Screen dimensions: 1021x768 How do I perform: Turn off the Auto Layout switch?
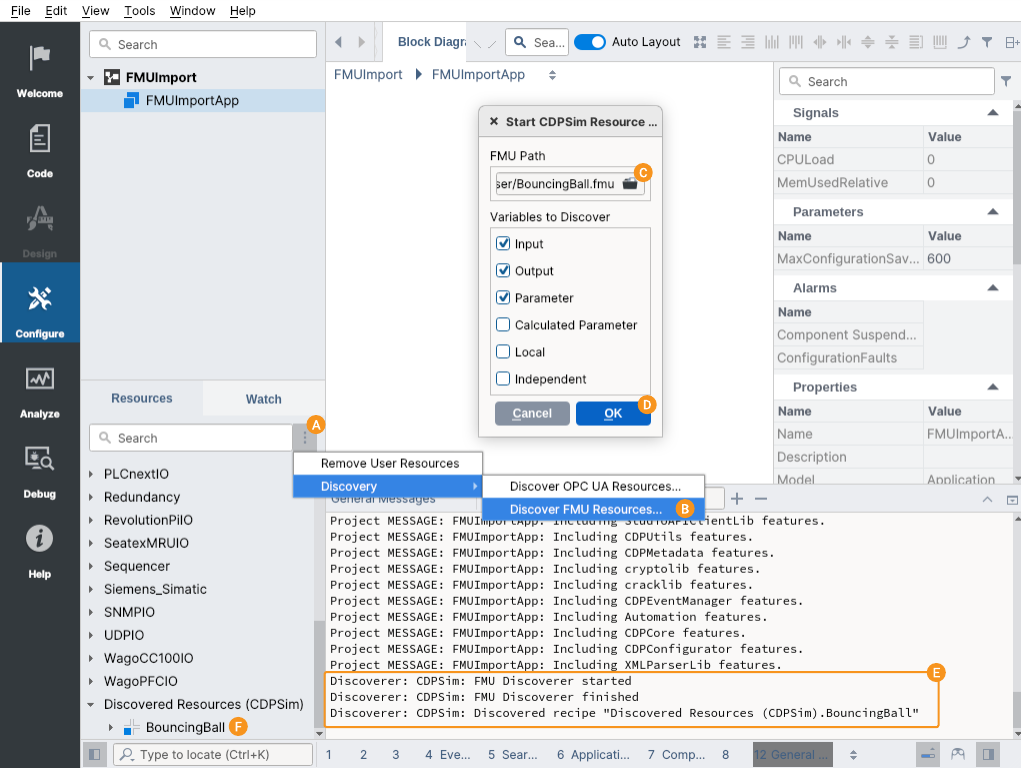click(590, 42)
